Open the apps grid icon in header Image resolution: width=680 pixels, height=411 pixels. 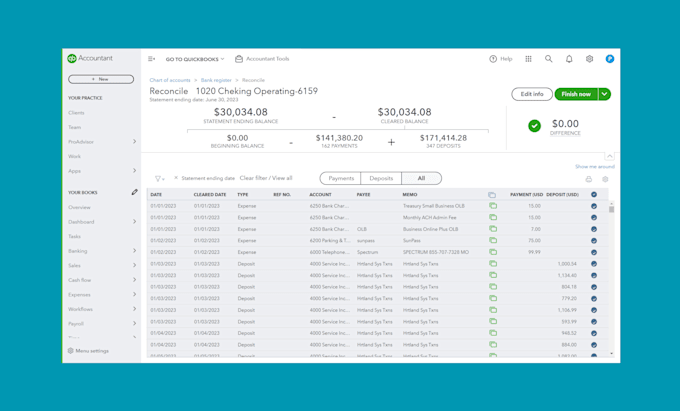click(x=528, y=59)
